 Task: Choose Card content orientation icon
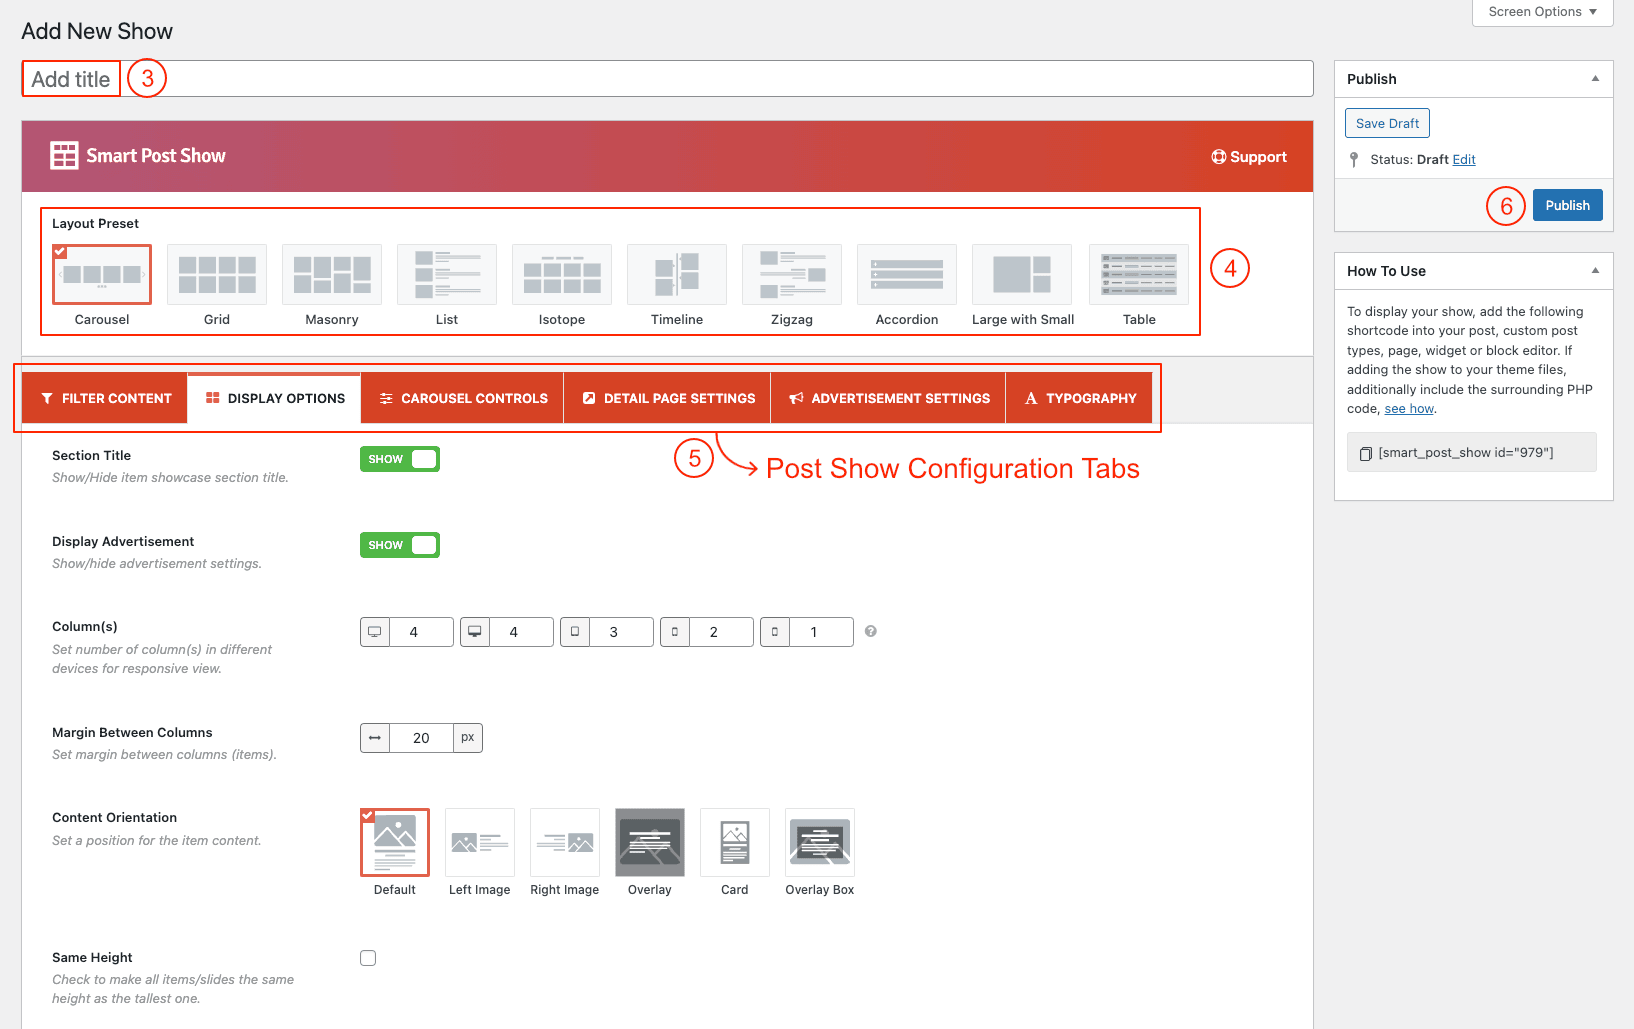735,843
